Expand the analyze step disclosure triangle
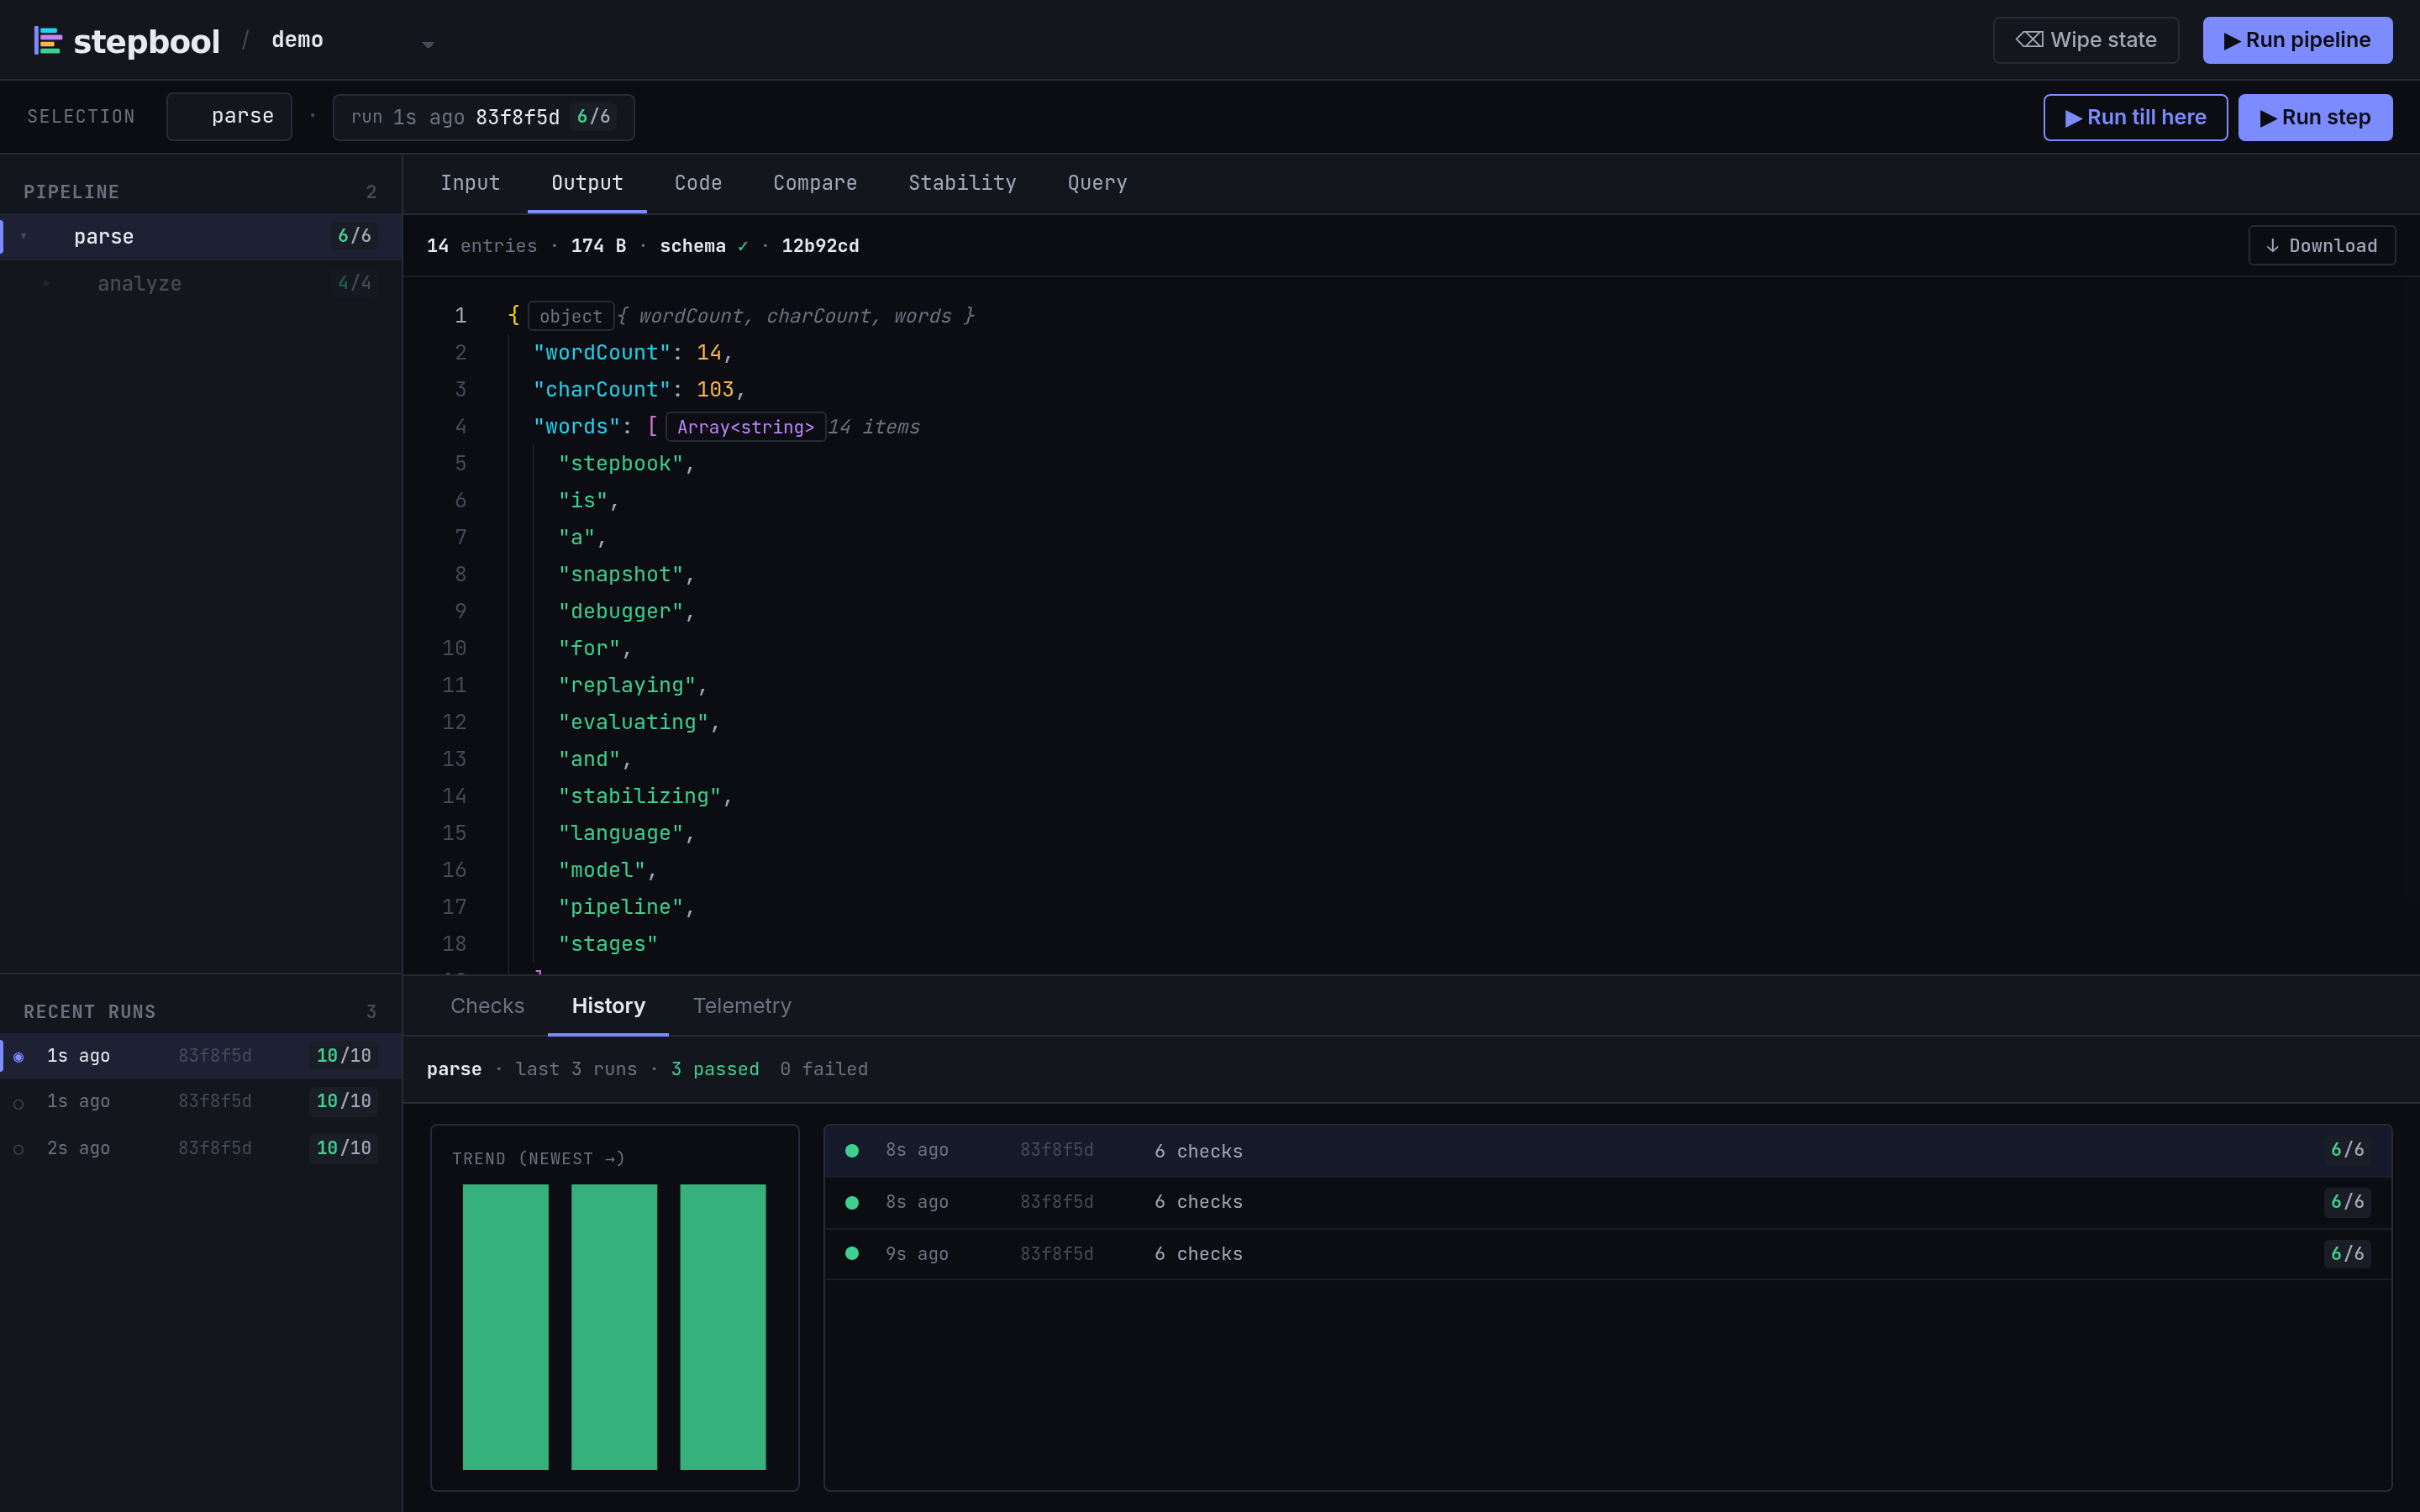Viewport: 2420px width, 1512px height. point(46,283)
